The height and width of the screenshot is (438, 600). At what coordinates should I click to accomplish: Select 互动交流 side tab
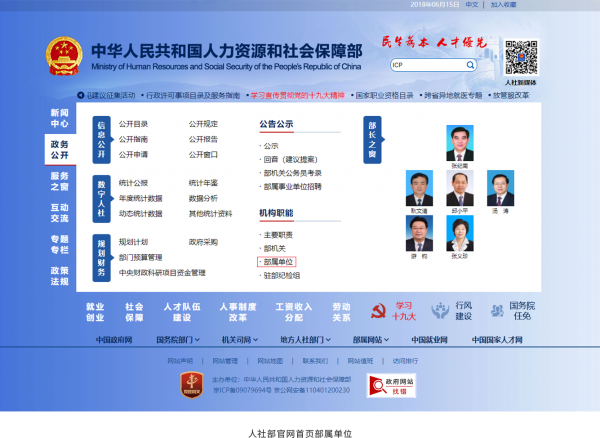[x=60, y=212]
